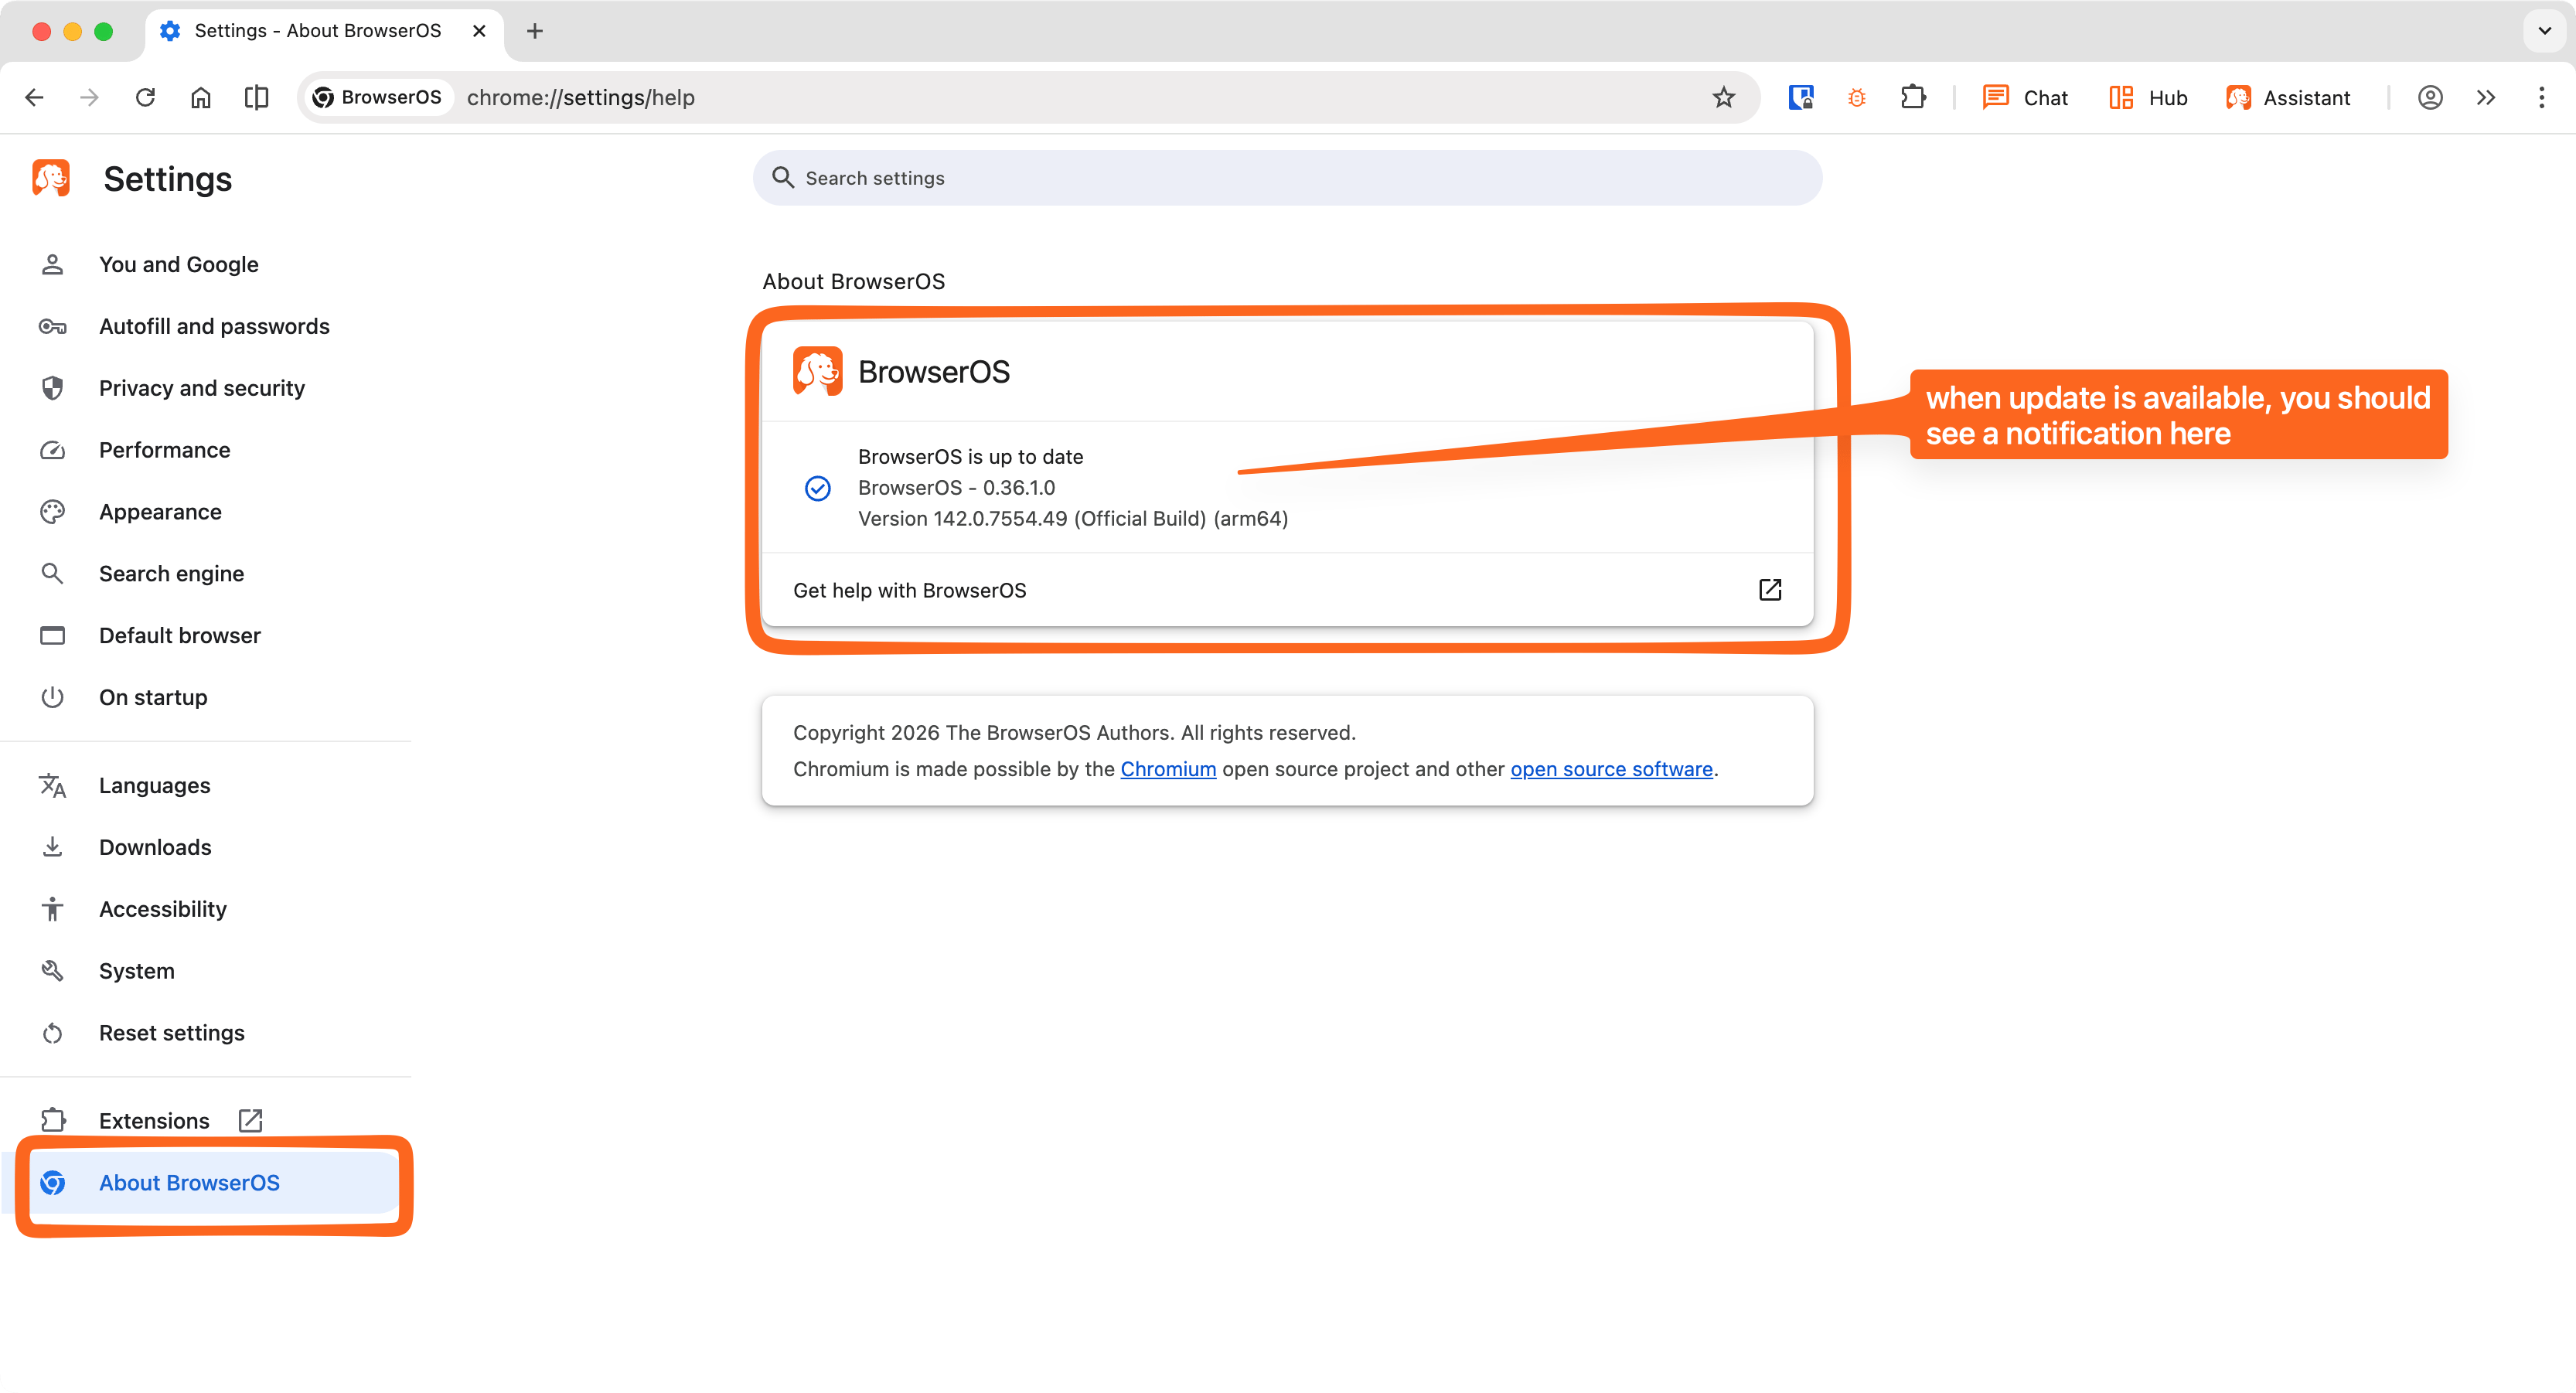Viewport: 2576px width, 1393px height.
Task: Click the palette Appearance icon
Action: coord(52,512)
